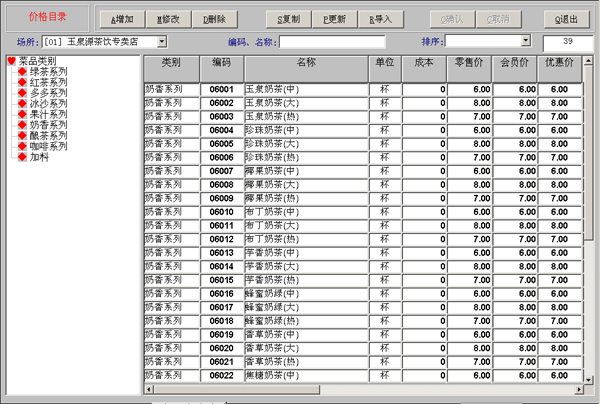Click the 名称 column header
Image resolution: width=600 pixels, height=404 pixels.
click(306, 69)
